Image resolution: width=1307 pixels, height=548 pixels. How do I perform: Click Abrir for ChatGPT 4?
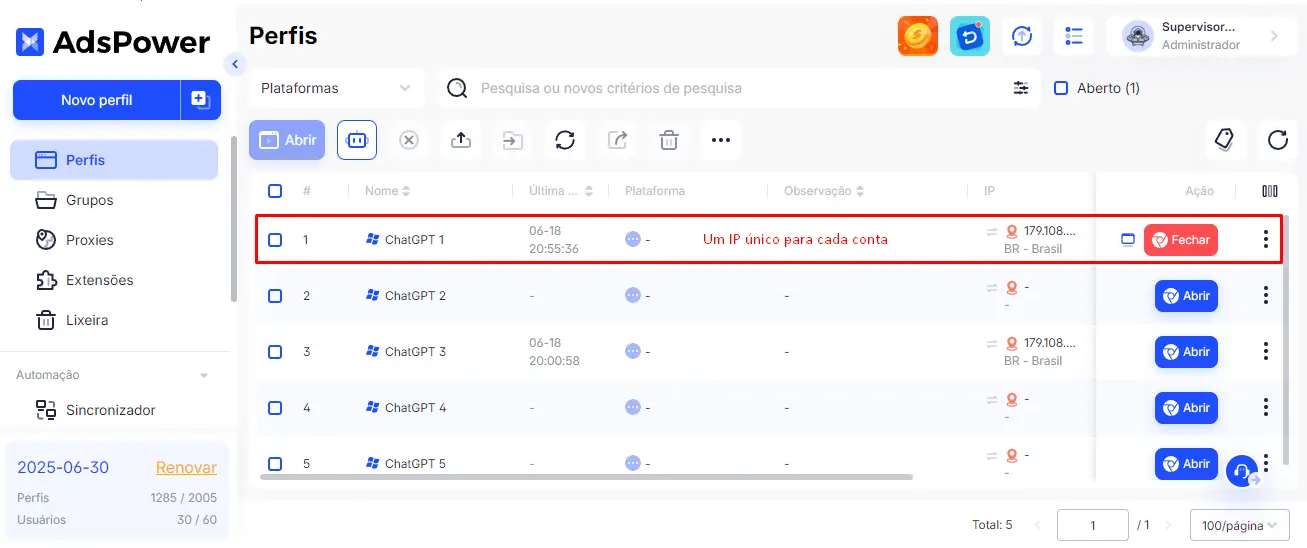pos(1186,408)
